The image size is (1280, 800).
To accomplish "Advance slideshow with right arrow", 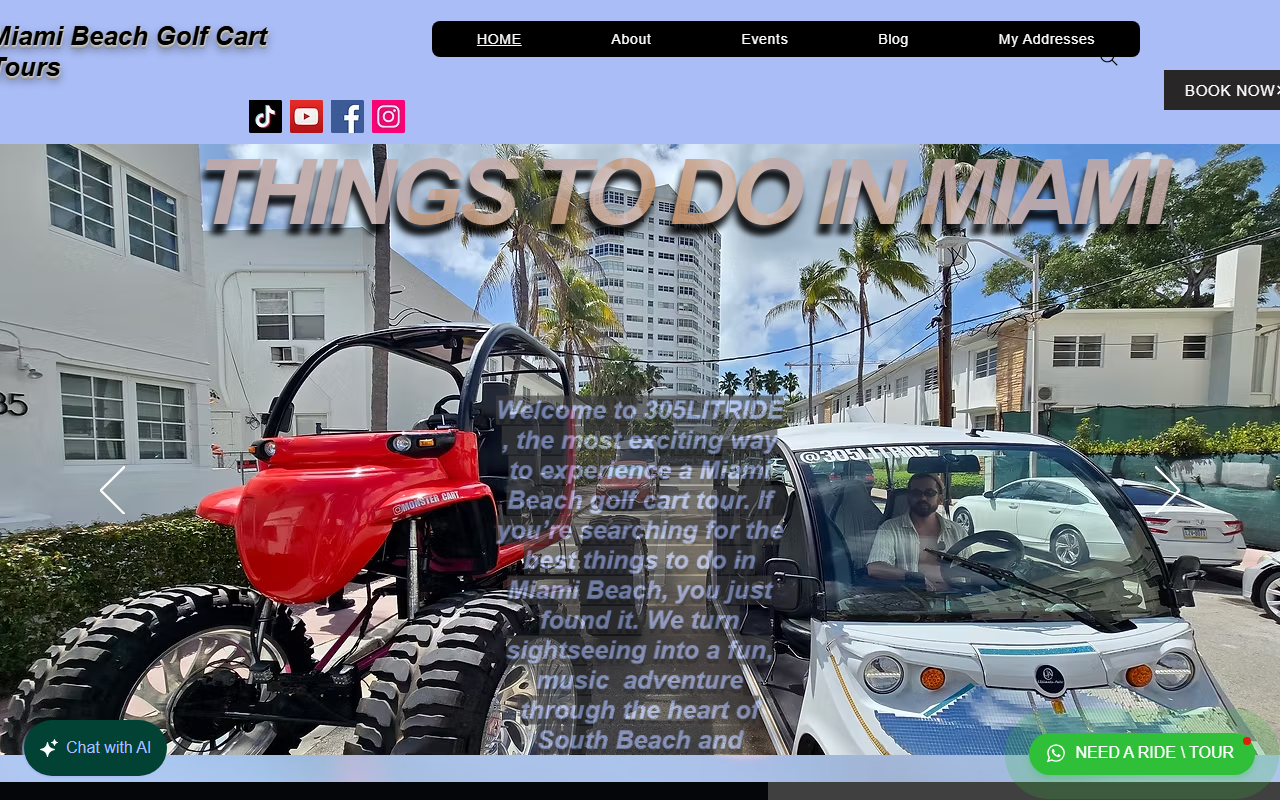I will coord(1167,490).
